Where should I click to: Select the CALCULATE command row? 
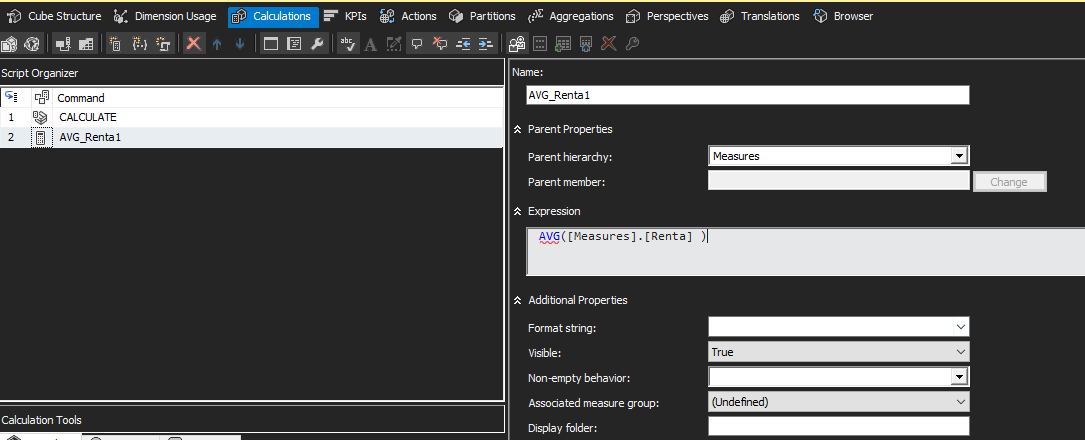(x=252, y=118)
